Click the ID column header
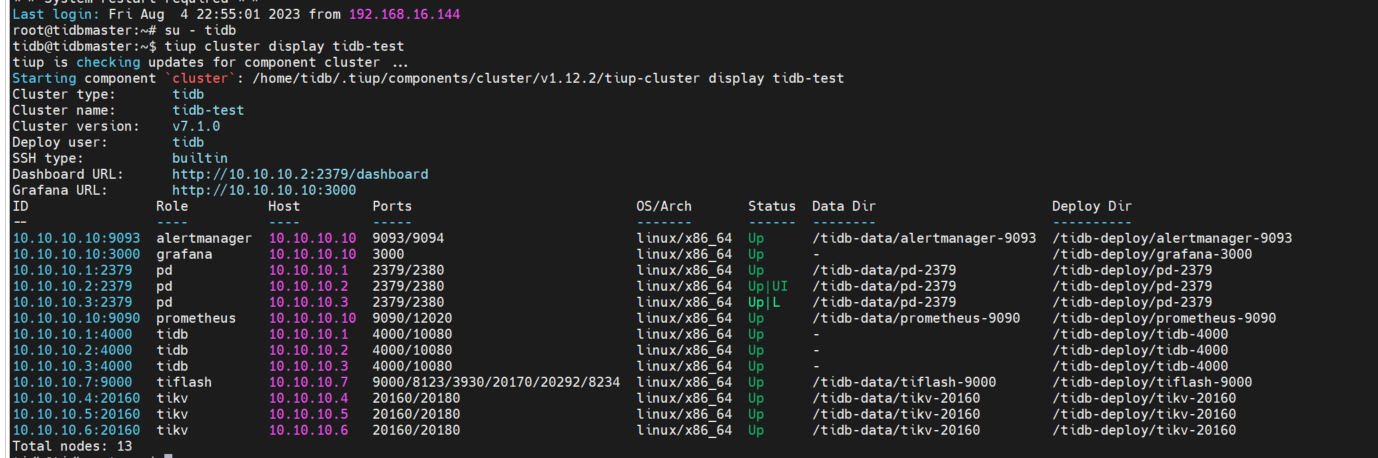The image size is (1378, 458). pyautogui.click(x=20, y=206)
